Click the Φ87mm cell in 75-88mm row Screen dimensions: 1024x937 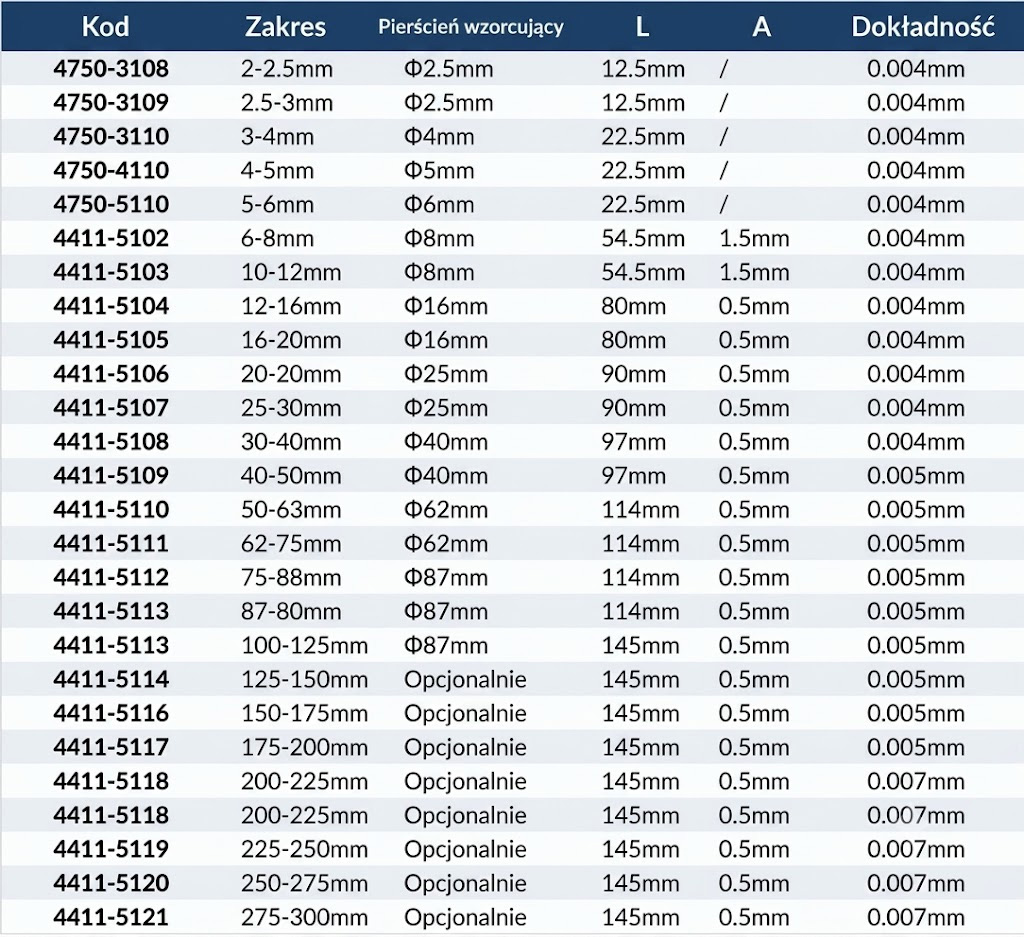(446, 577)
